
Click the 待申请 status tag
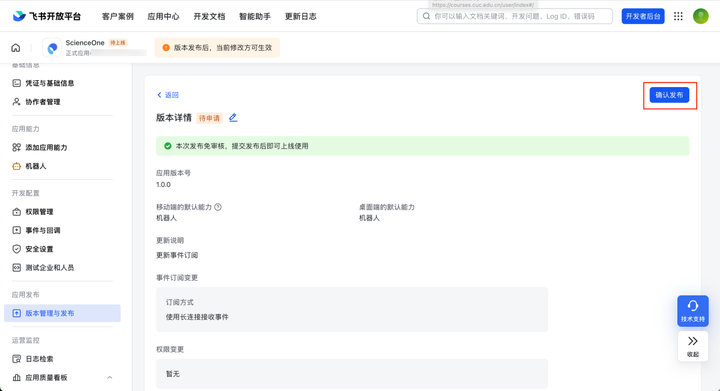coord(209,118)
